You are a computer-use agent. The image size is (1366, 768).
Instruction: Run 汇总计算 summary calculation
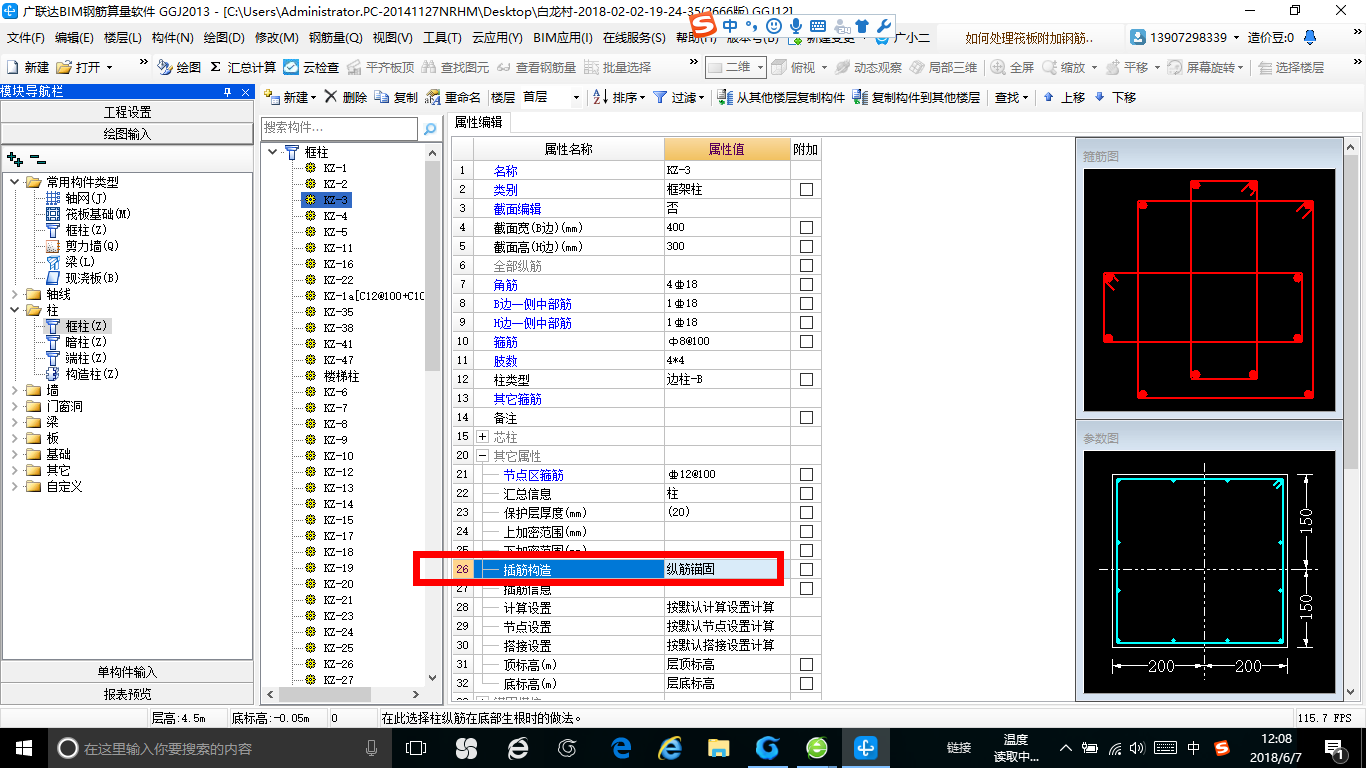tap(243, 67)
